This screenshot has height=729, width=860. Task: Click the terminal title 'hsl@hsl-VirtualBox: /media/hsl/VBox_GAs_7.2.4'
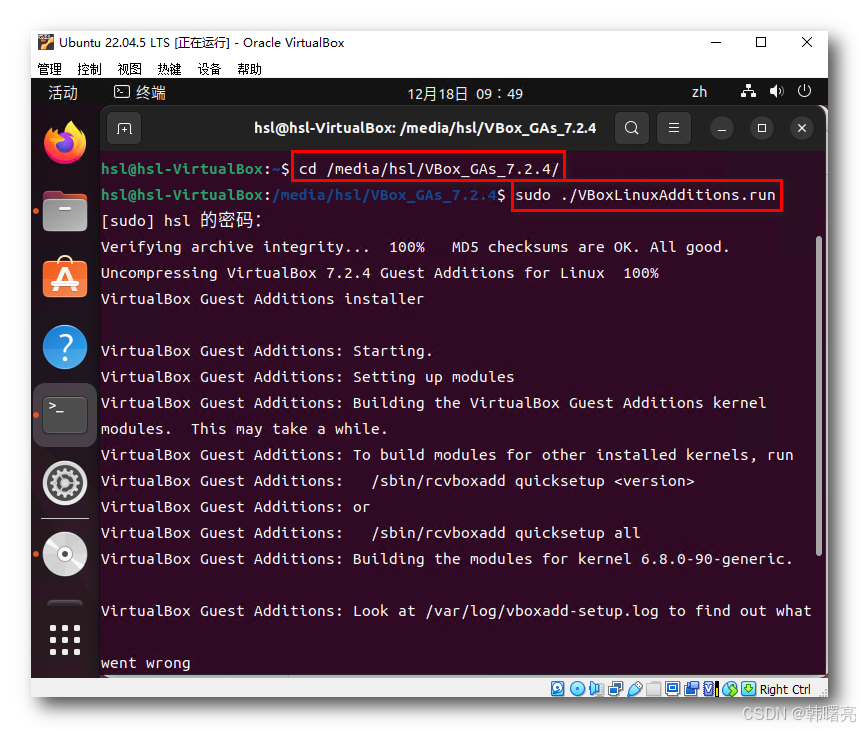point(425,128)
